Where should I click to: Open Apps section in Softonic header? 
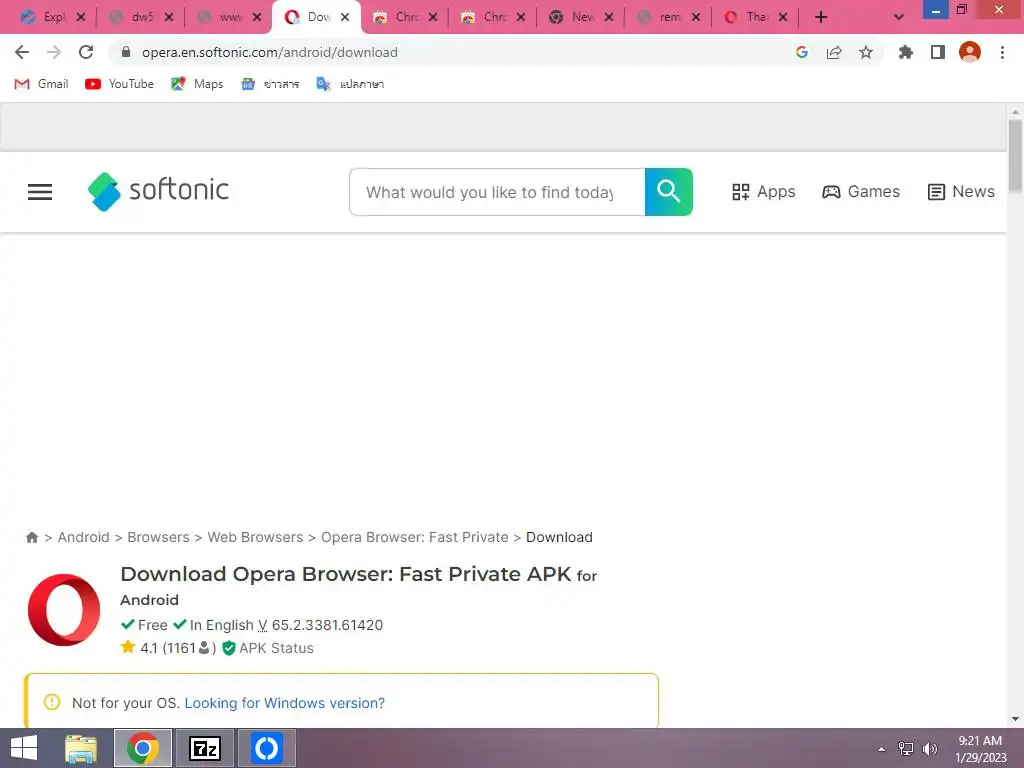[763, 191]
